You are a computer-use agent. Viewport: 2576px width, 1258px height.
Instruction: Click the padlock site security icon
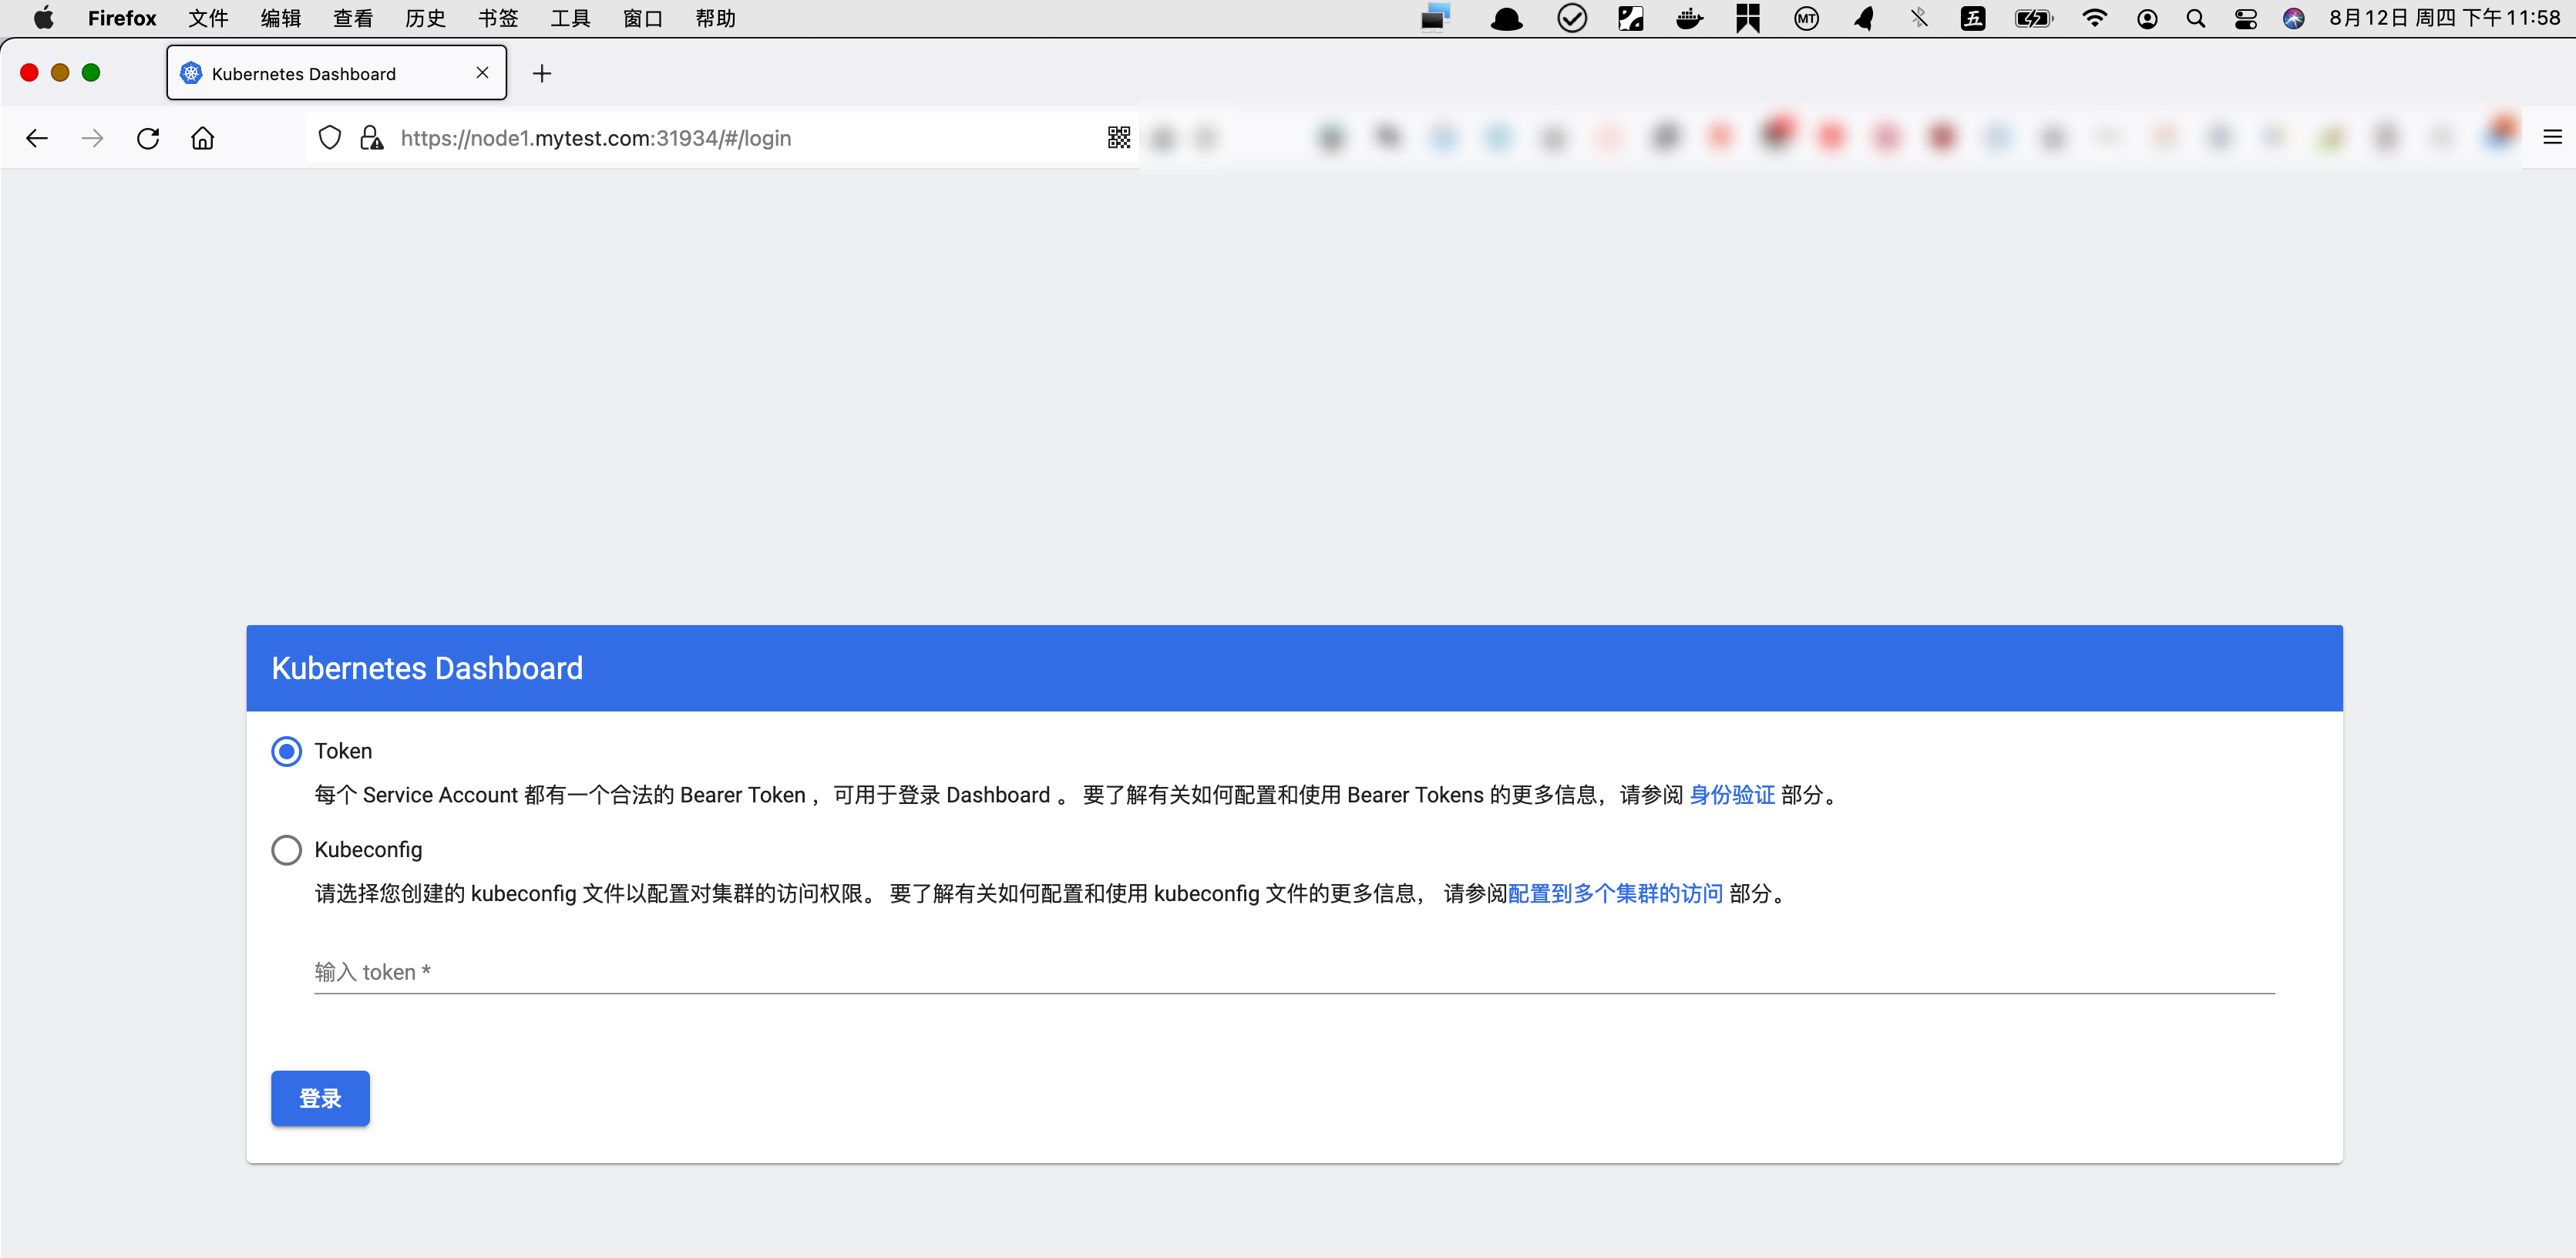point(371,138)
